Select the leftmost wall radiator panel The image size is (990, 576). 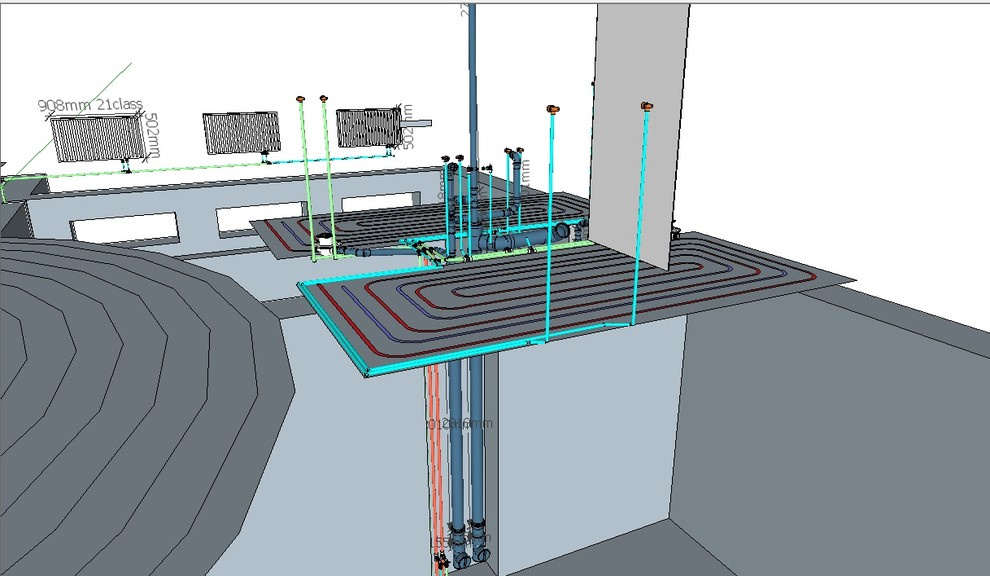[95, 139]
